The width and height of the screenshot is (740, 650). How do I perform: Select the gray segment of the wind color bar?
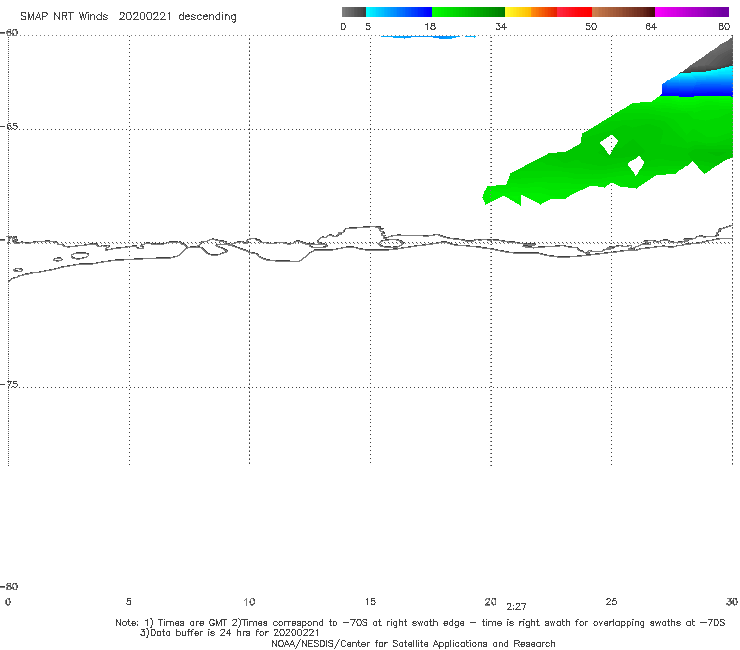point(353,12)
